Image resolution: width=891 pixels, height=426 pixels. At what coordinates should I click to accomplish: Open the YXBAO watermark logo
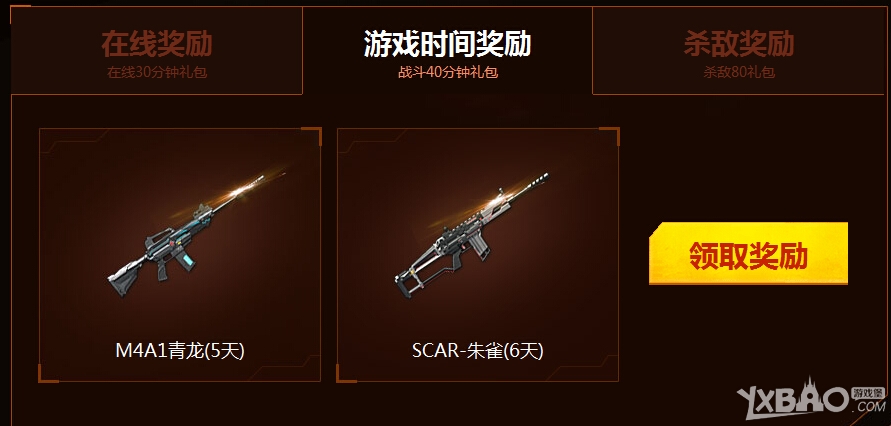811,401
